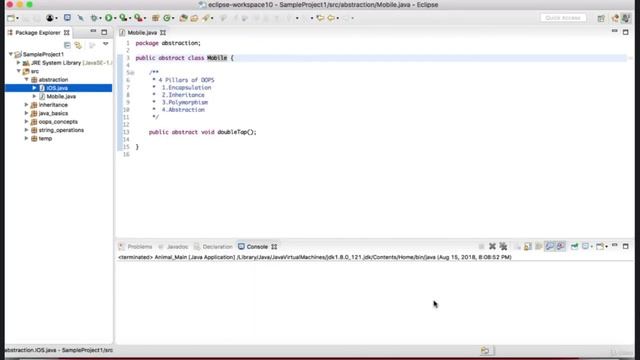Screen dimensions: 640x360
Task: Switch to the Java perspective icon
Action: pos(626,18)
